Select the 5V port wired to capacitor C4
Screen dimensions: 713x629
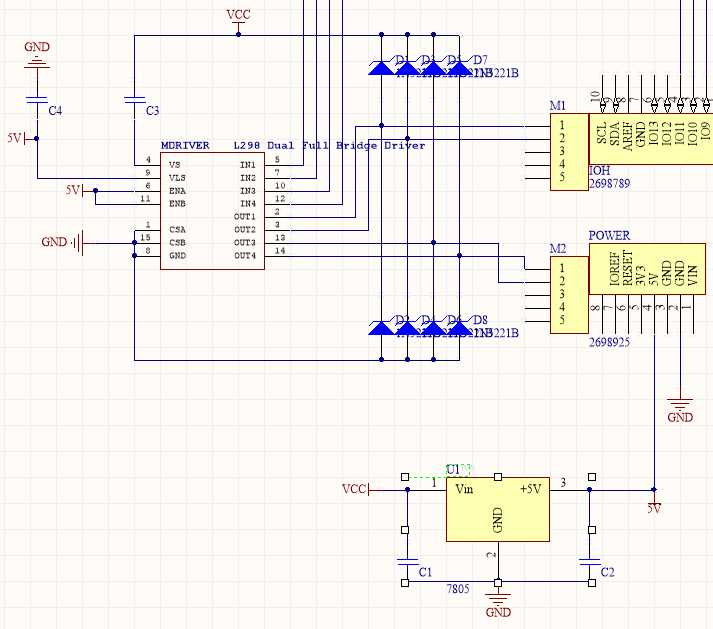pos(22,138)
